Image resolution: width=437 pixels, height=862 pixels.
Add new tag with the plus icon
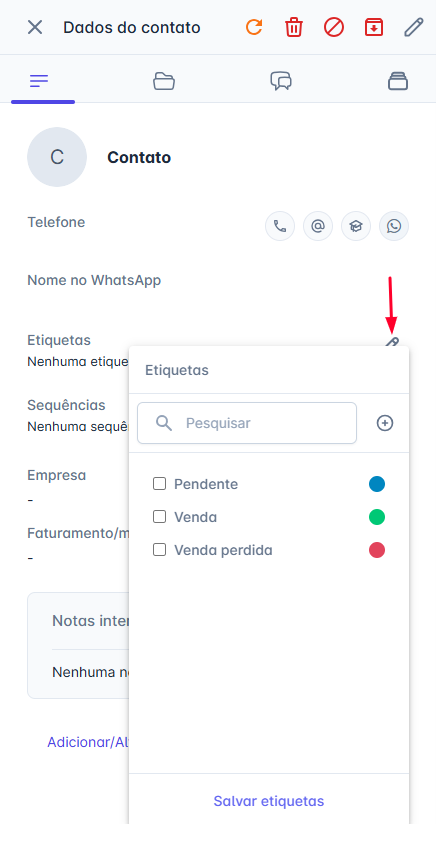point(385,423)
